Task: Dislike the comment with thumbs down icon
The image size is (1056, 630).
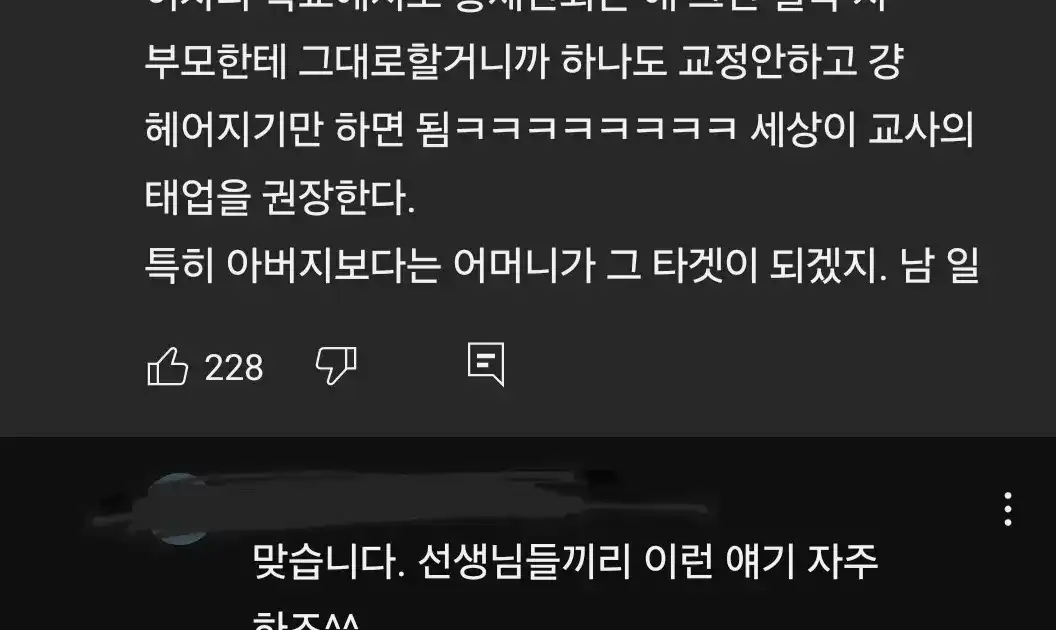Action: coord(336,367)
